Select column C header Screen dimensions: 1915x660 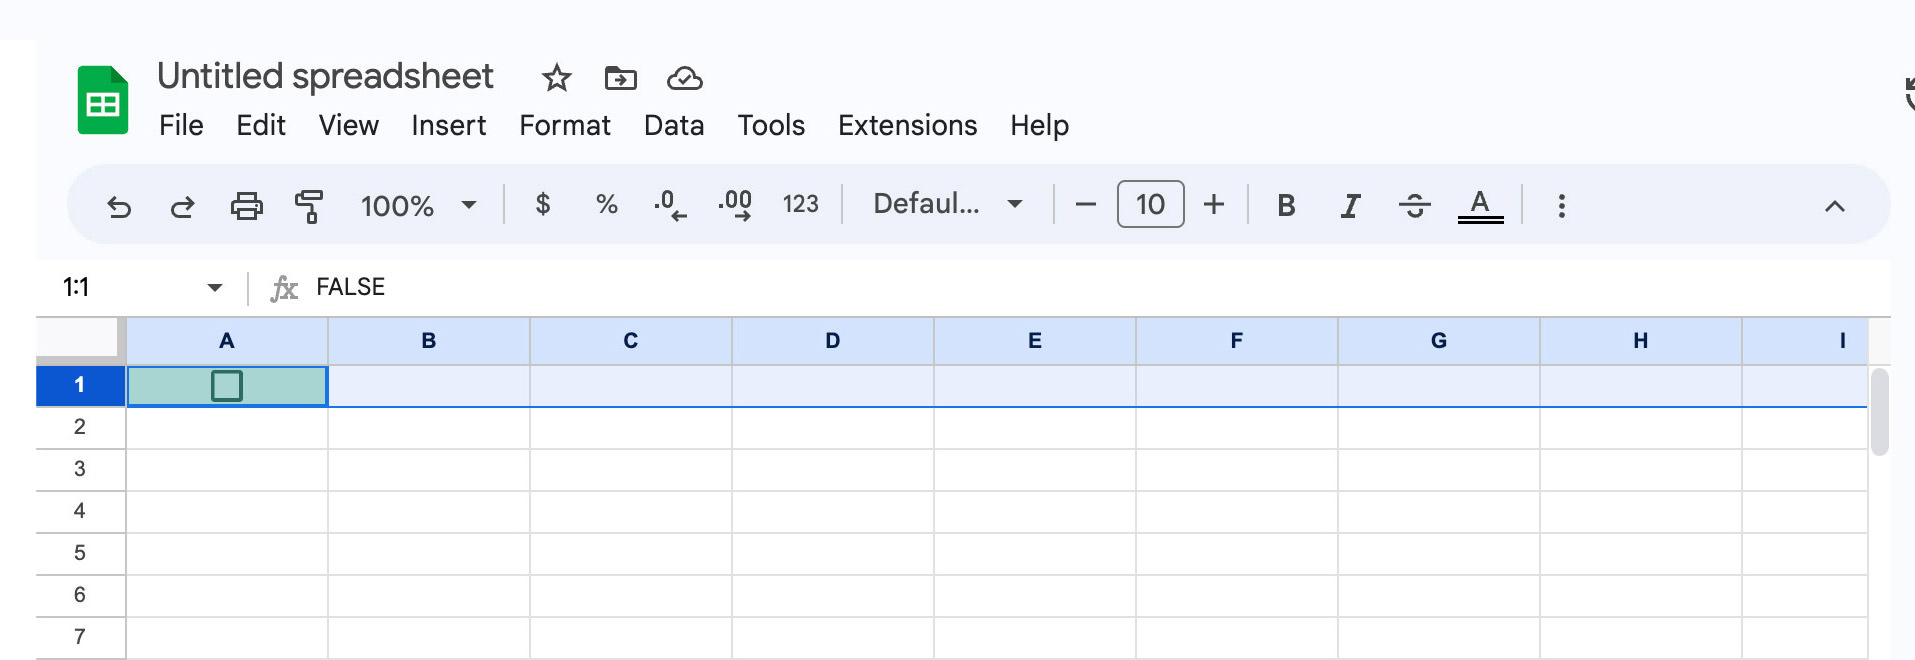pyautogui.click(x=631, y=341)
